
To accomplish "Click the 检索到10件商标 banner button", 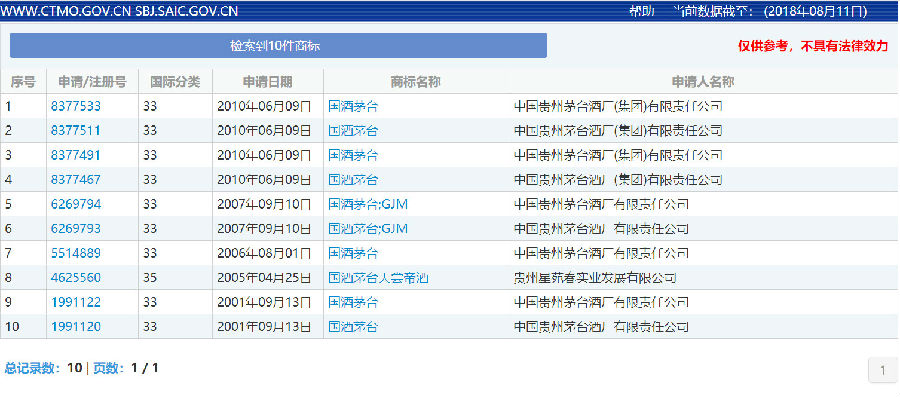I will coord(278,46).
